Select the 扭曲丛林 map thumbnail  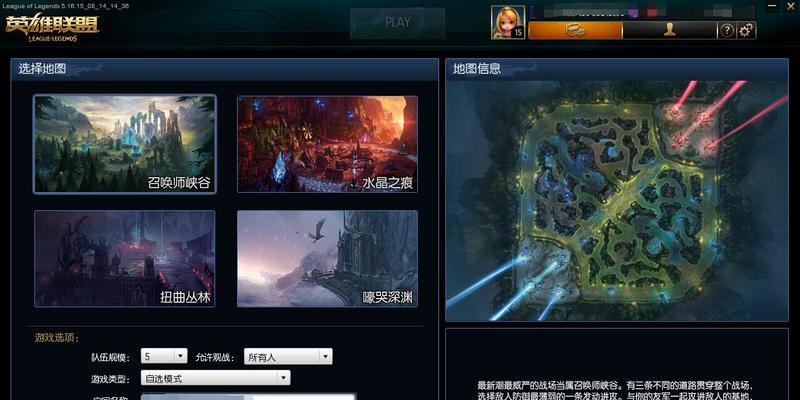(124, 259)
